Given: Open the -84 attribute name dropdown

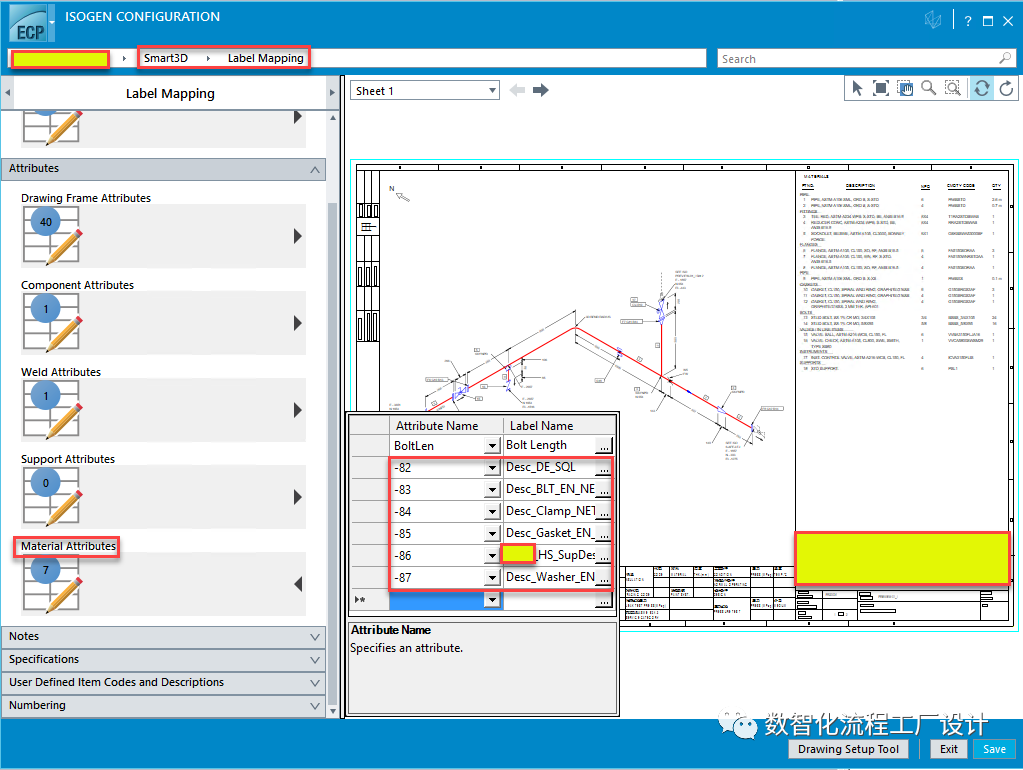Looking at the screenshot, I should click(493, 512).
